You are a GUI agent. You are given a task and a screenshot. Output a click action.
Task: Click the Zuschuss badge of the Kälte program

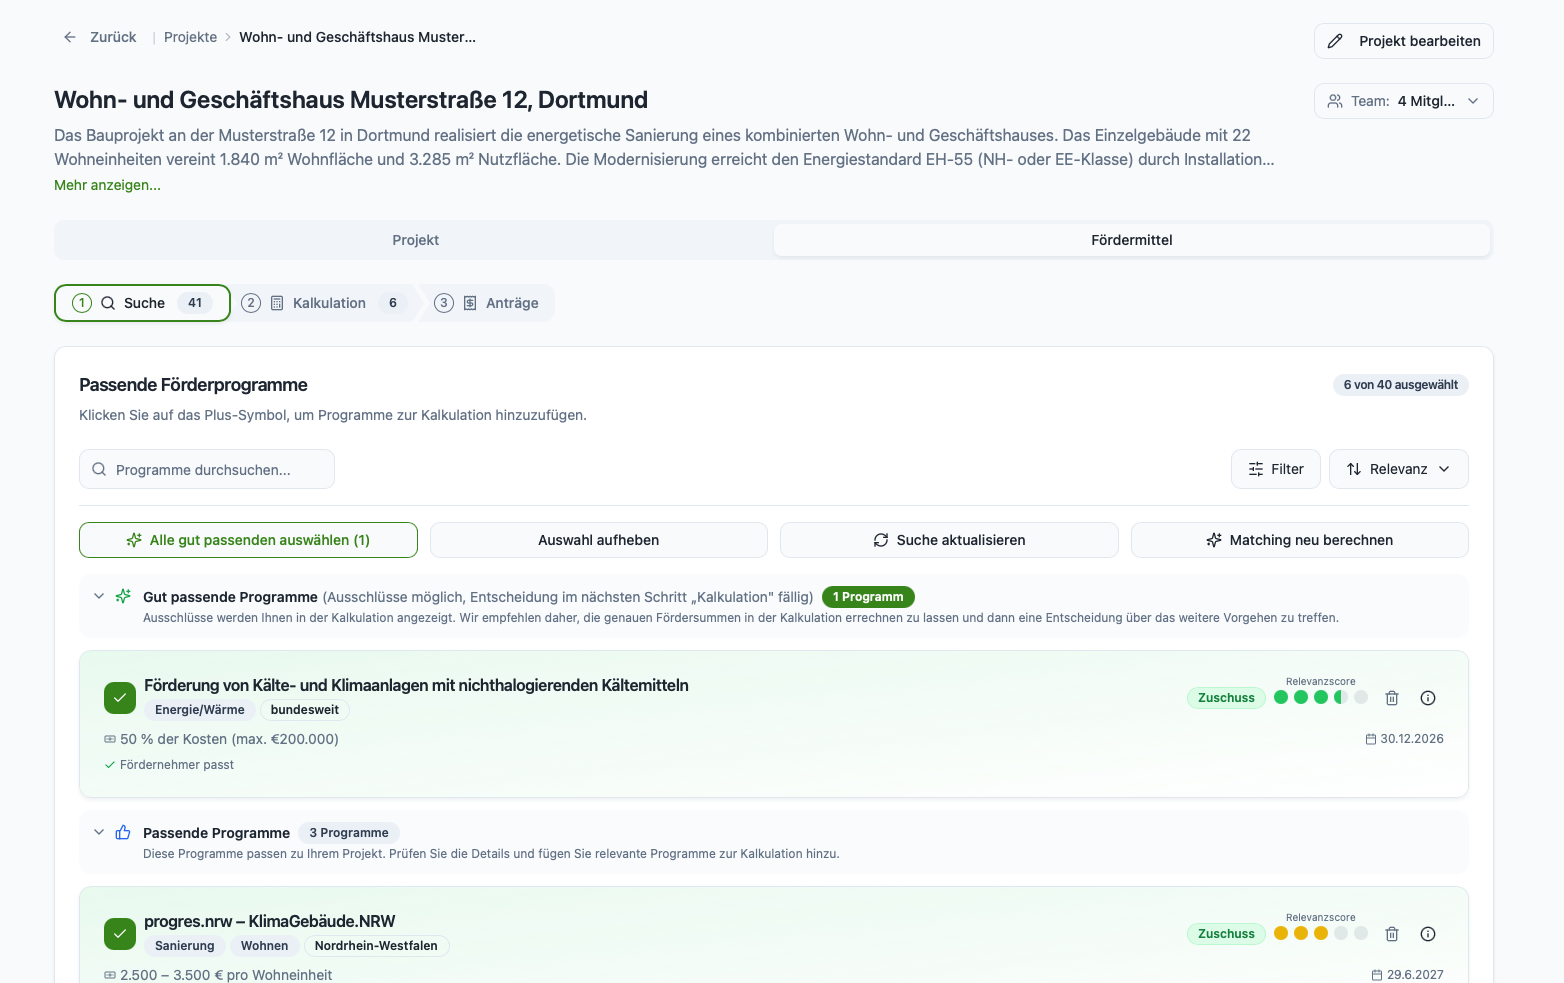click(1226, 698)
